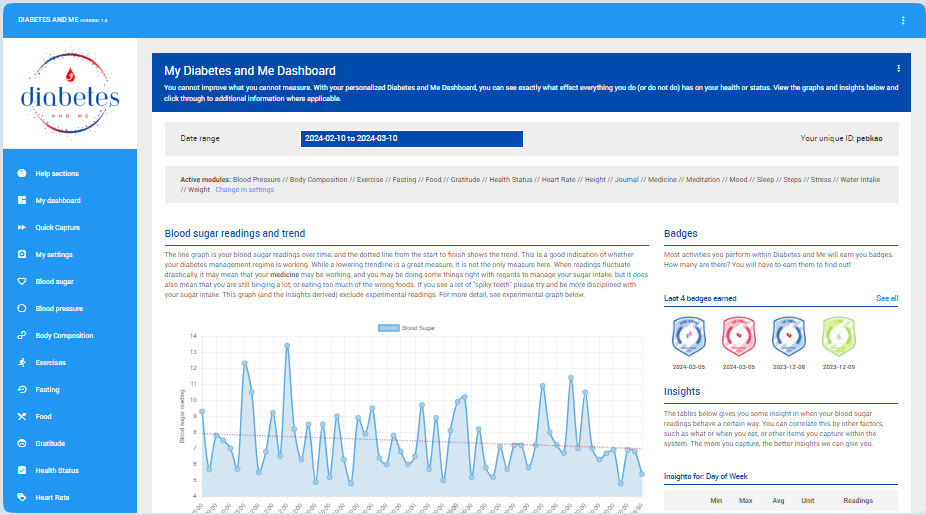Click the green badge dated 2023-12-09
The width and height of the screenshot is (926, 515).
[x=839, y=336]
